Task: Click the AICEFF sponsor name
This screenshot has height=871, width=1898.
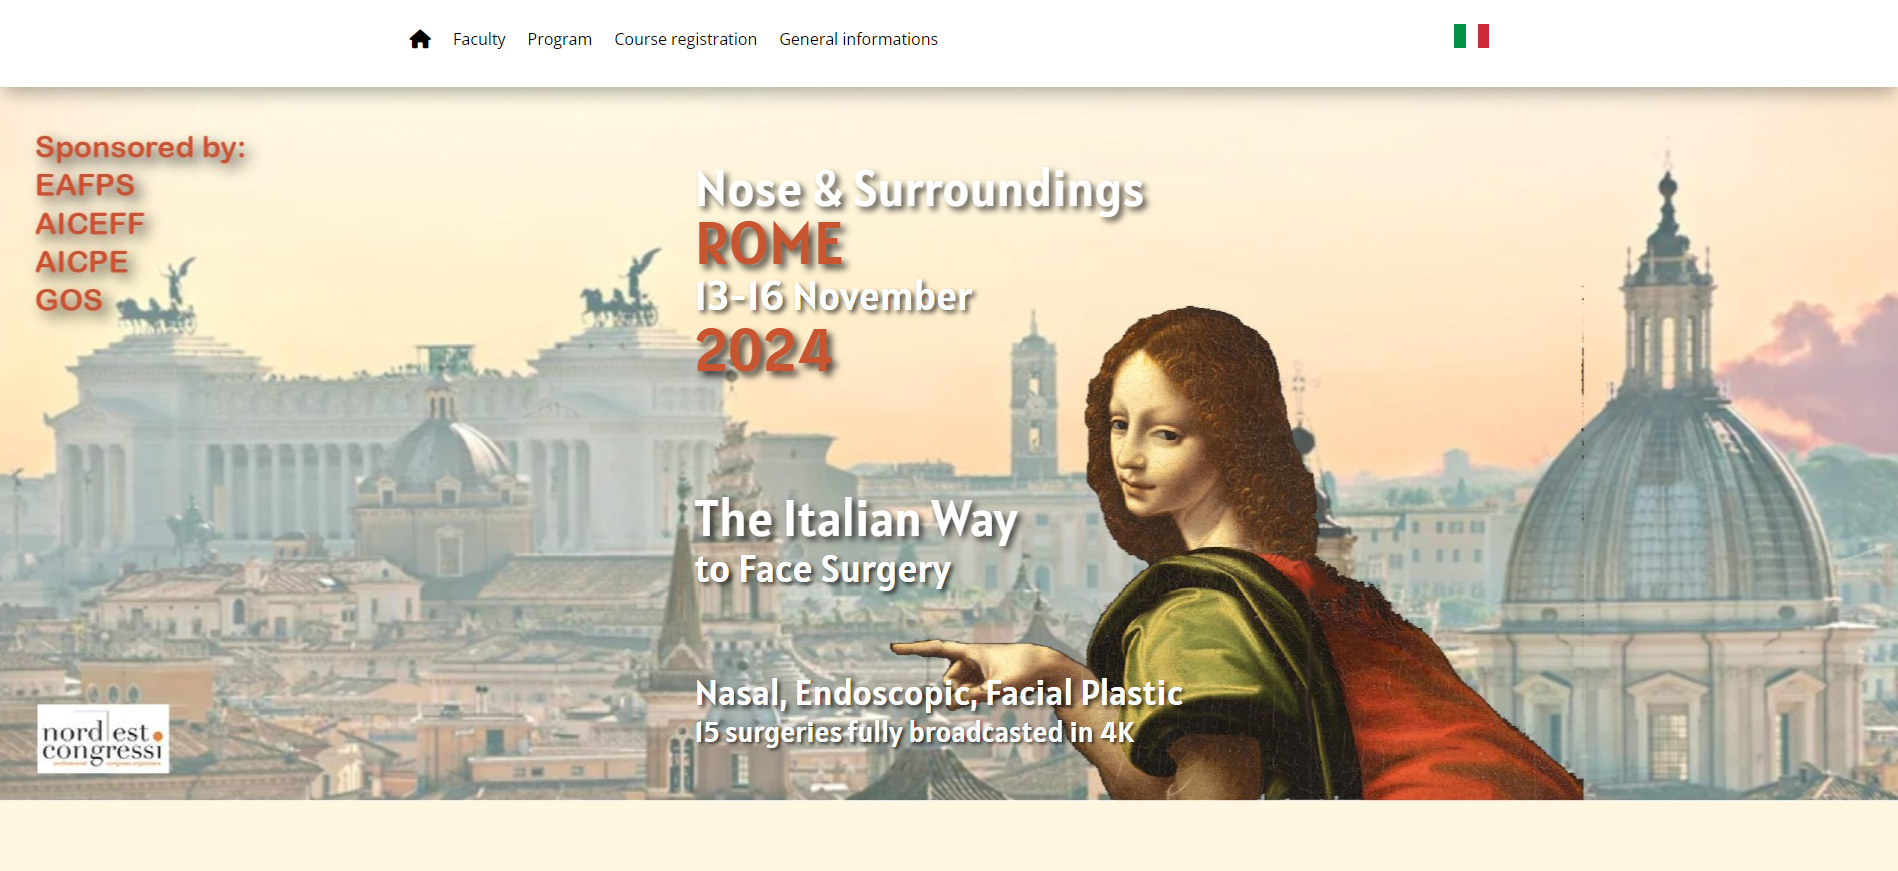Action: point(90,223)
